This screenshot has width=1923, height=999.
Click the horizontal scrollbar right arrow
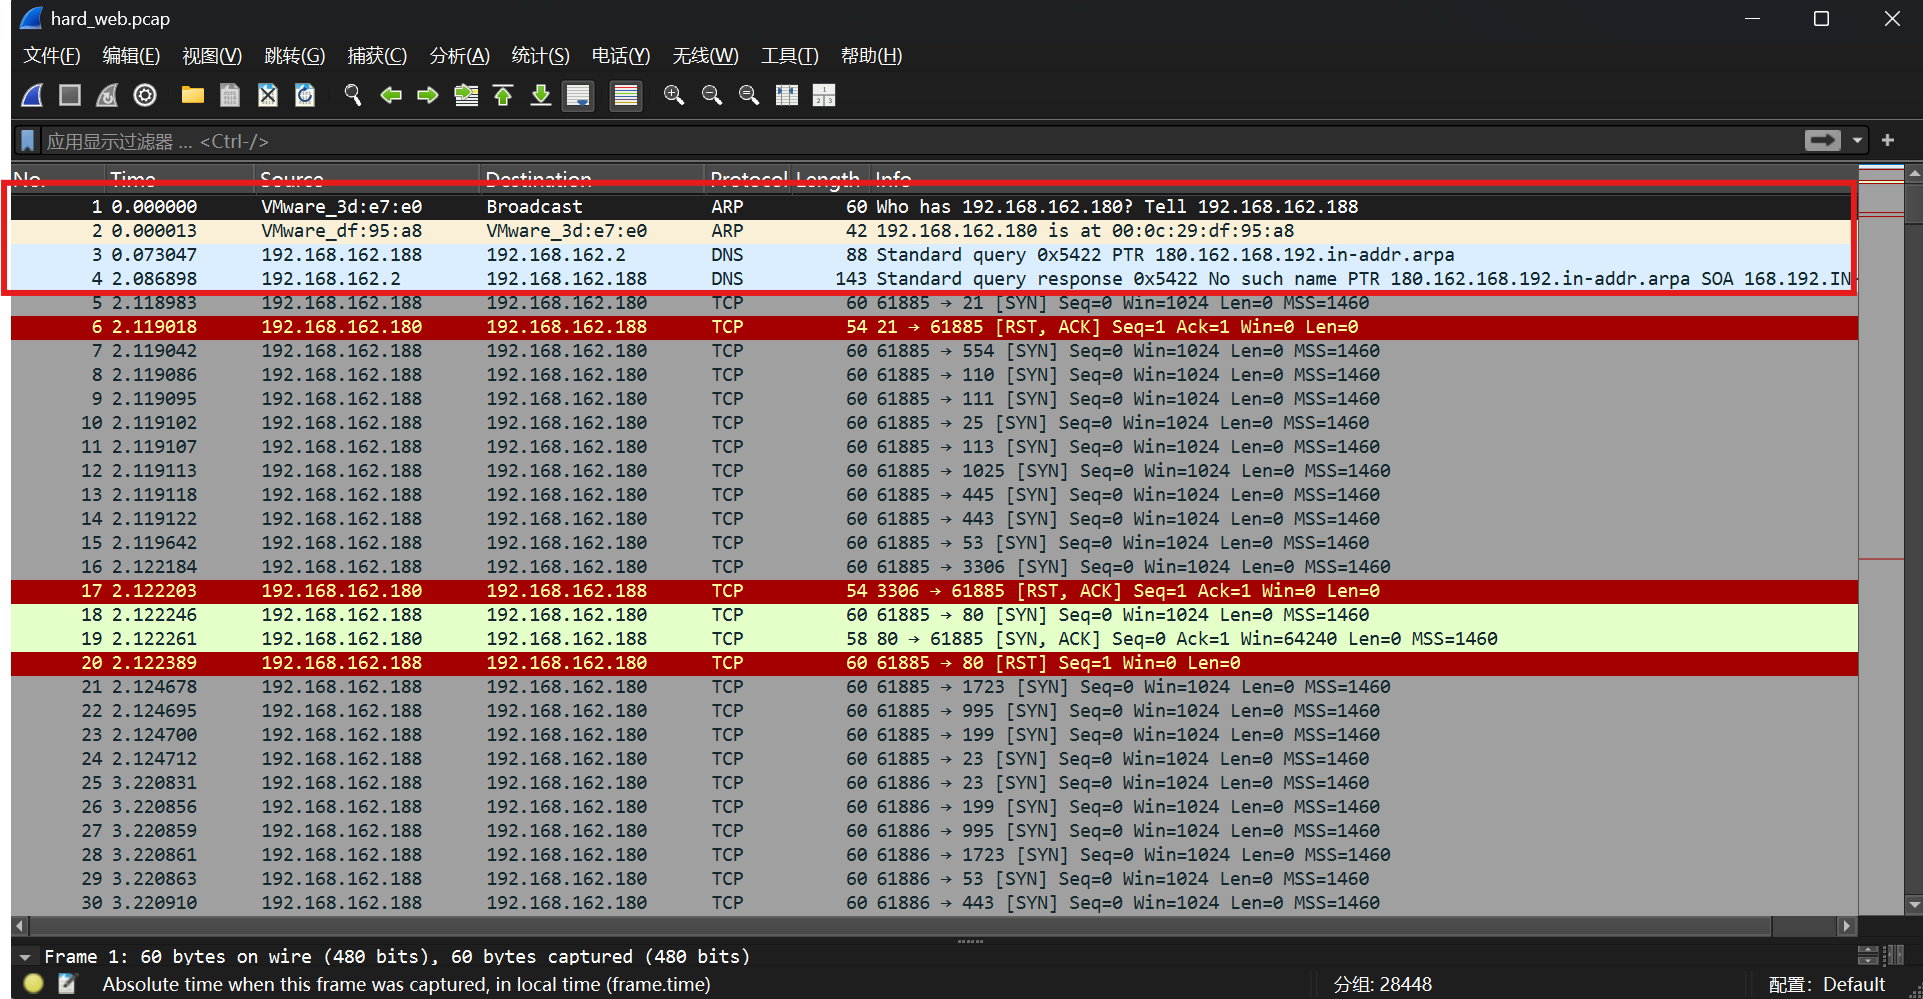pos(1848,926)
